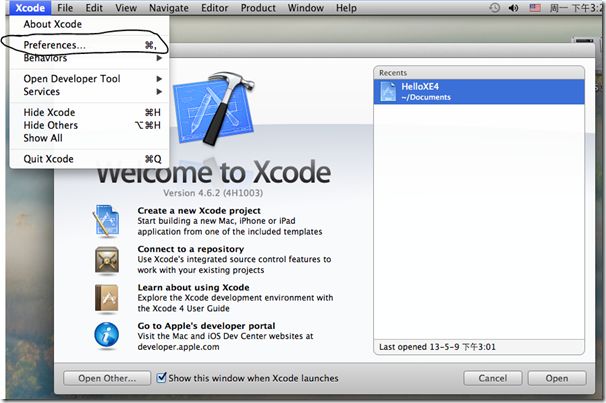
Task: Open the Time Machine menu bar icon
Action: point(494,8)
